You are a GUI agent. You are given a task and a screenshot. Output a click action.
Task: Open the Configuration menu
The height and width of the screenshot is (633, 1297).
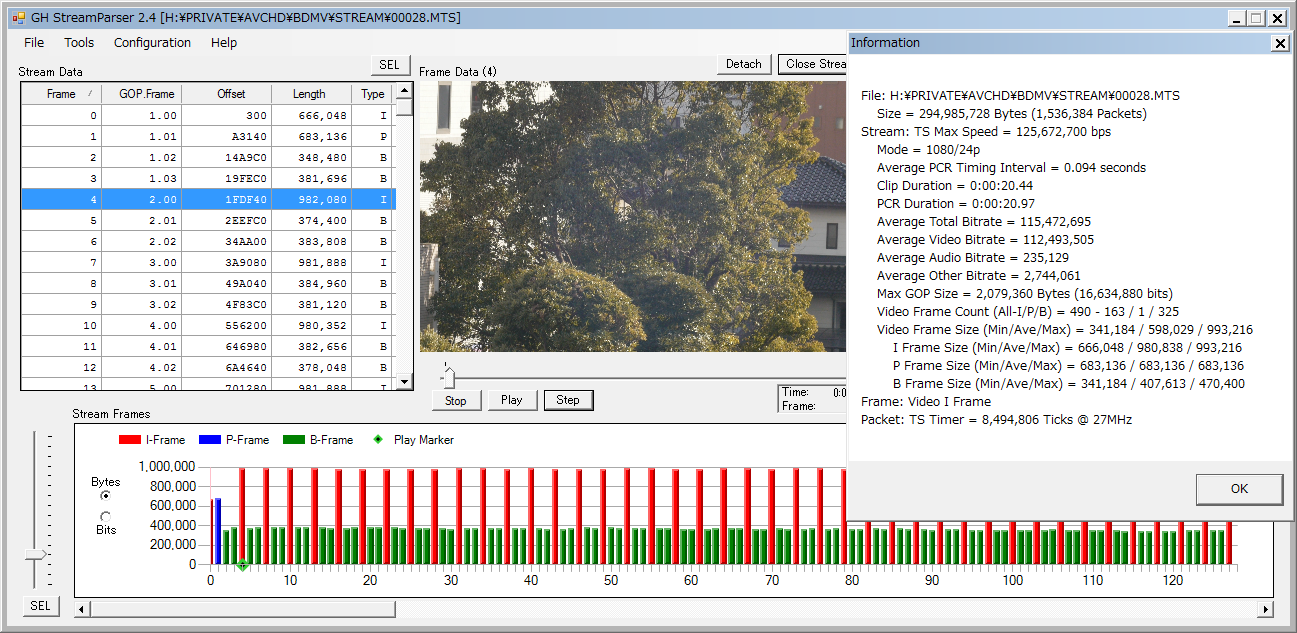pos(152,43)
